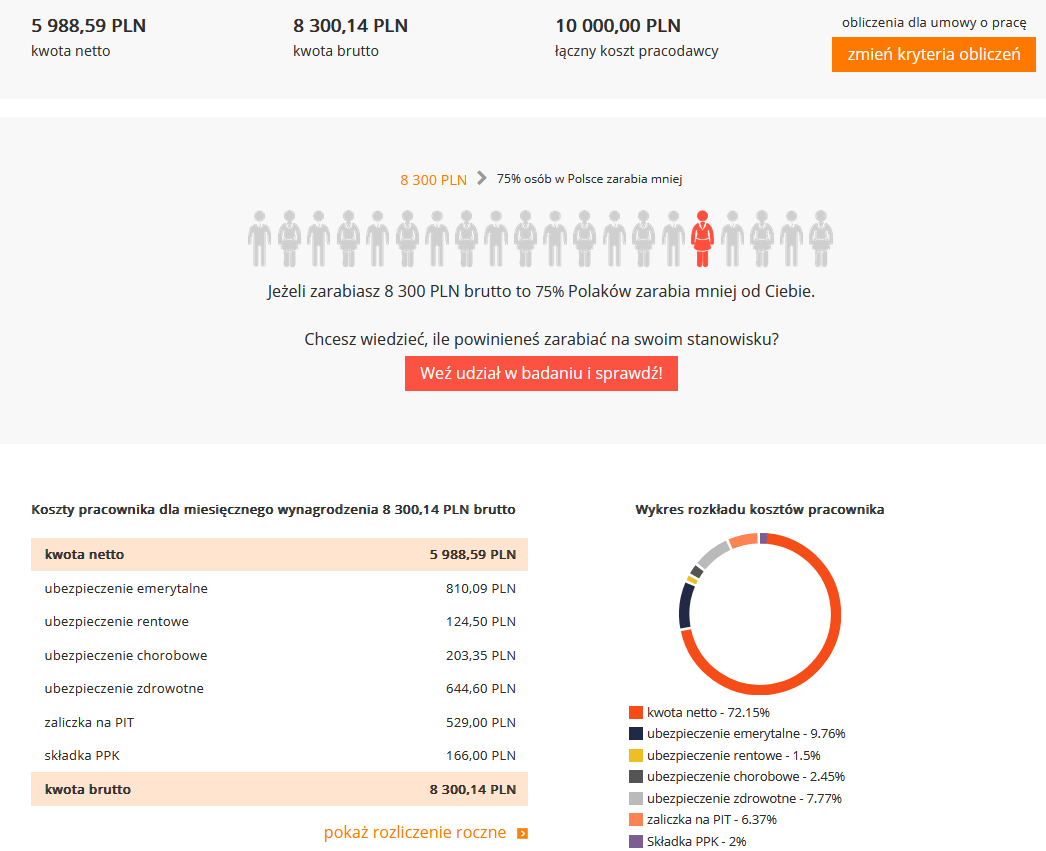Click the 'ubezpieczenie rentowe' yellow legend swatch

click(636, 755)
